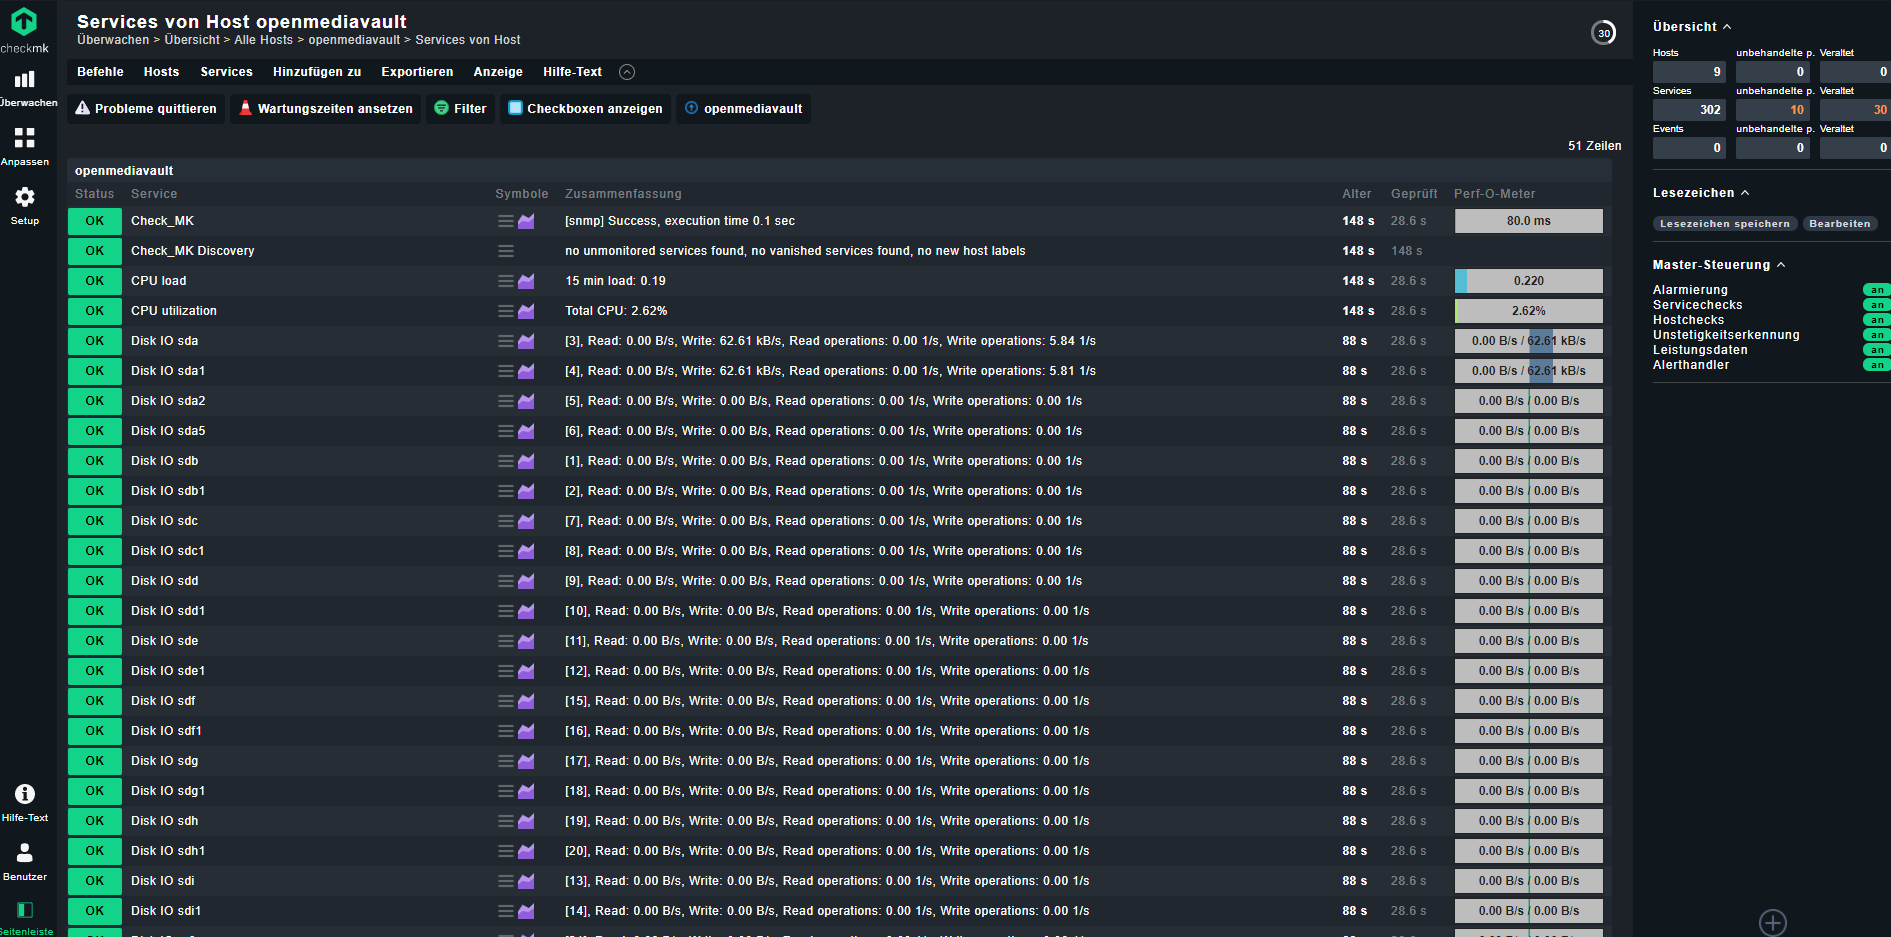Click CPU utilization Perf-O-Meter bar
Viewport: 1891px width, 937px height.
(1528, 311)
